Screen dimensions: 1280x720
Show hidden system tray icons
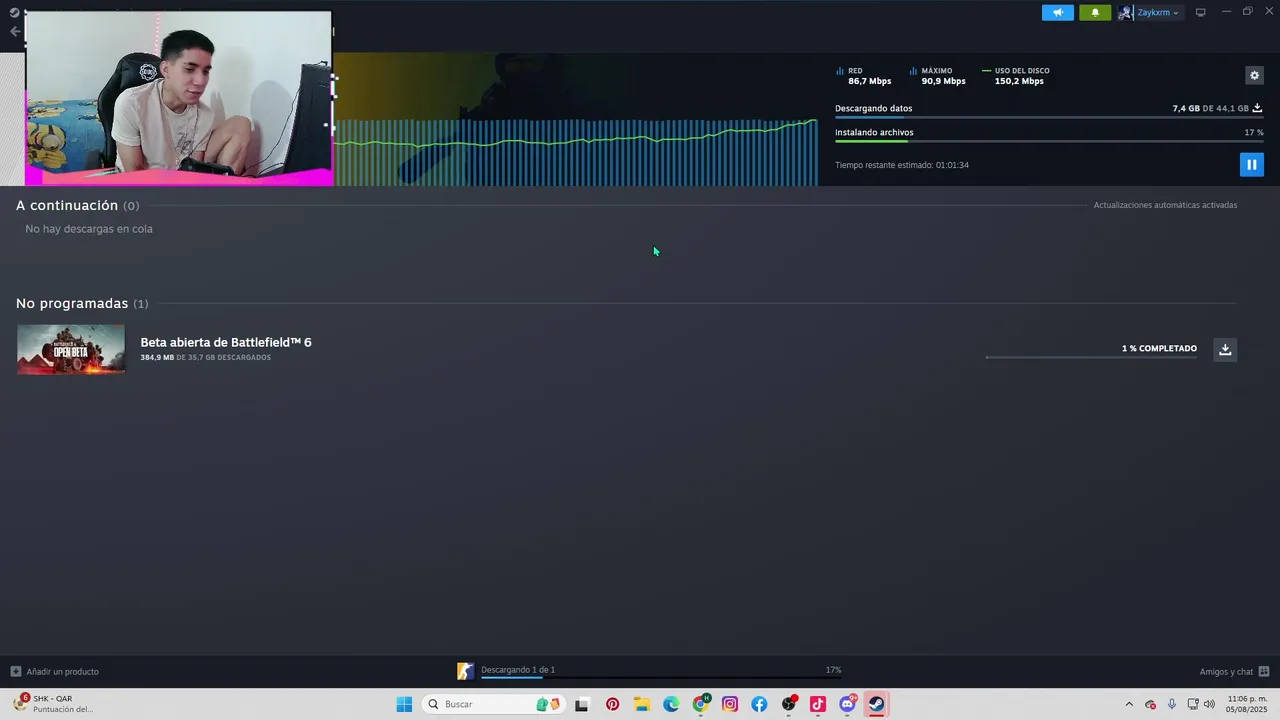1129,704
